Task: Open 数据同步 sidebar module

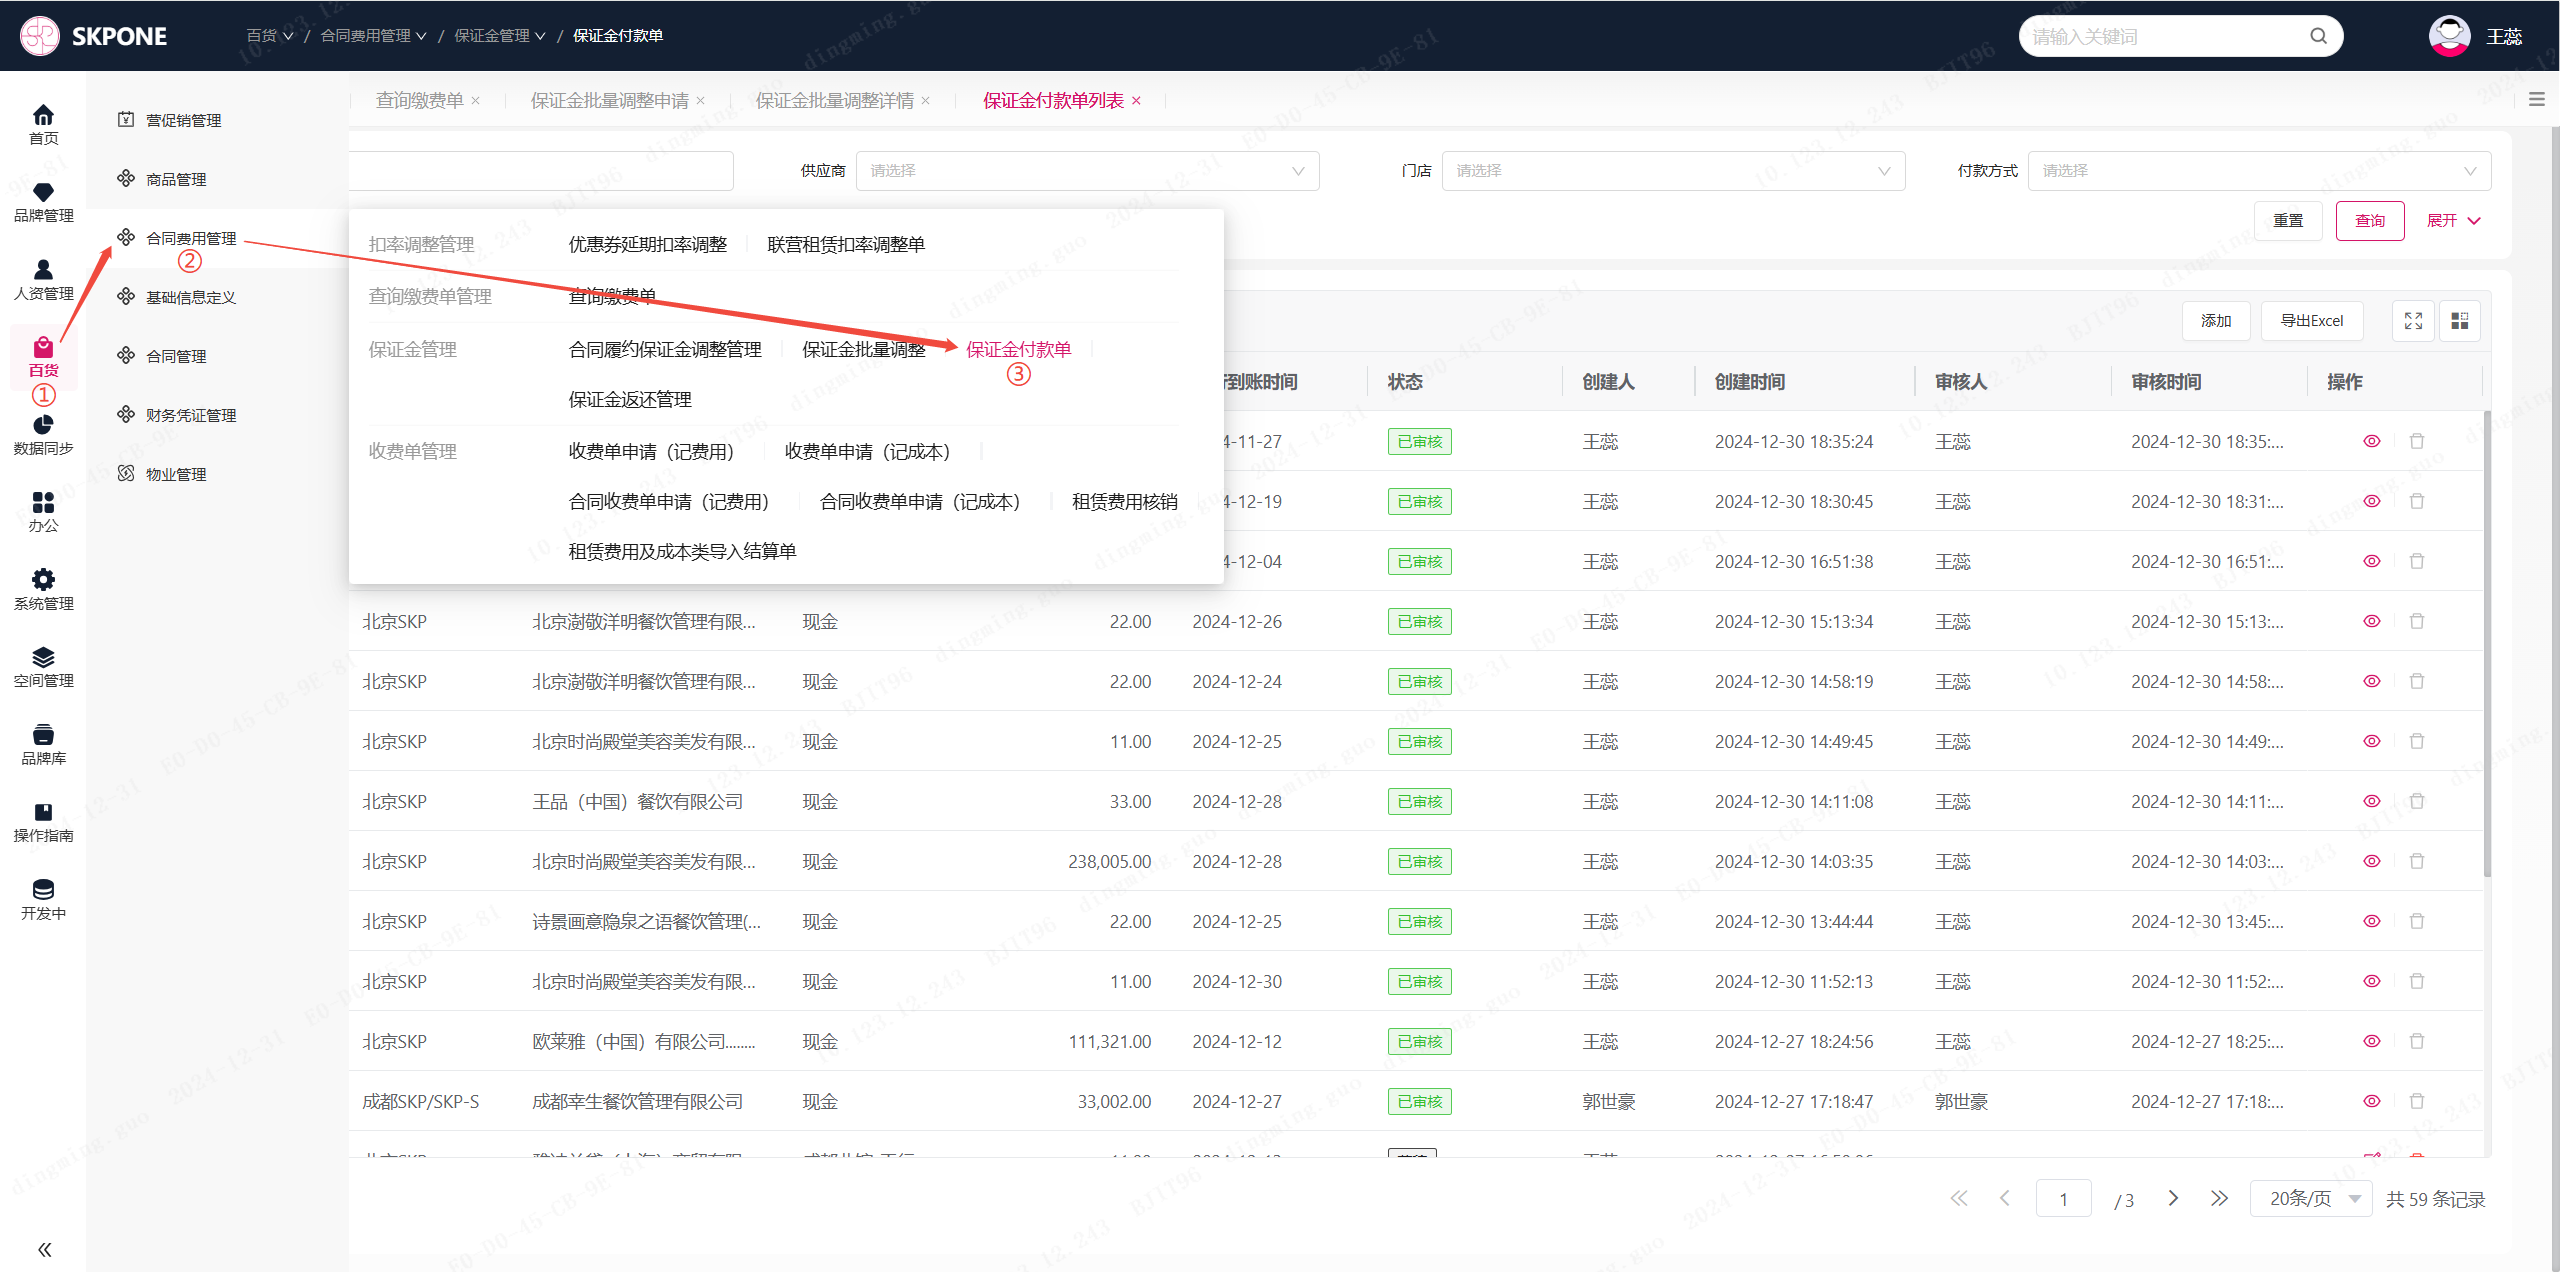Action: click(x=43, y=435)
